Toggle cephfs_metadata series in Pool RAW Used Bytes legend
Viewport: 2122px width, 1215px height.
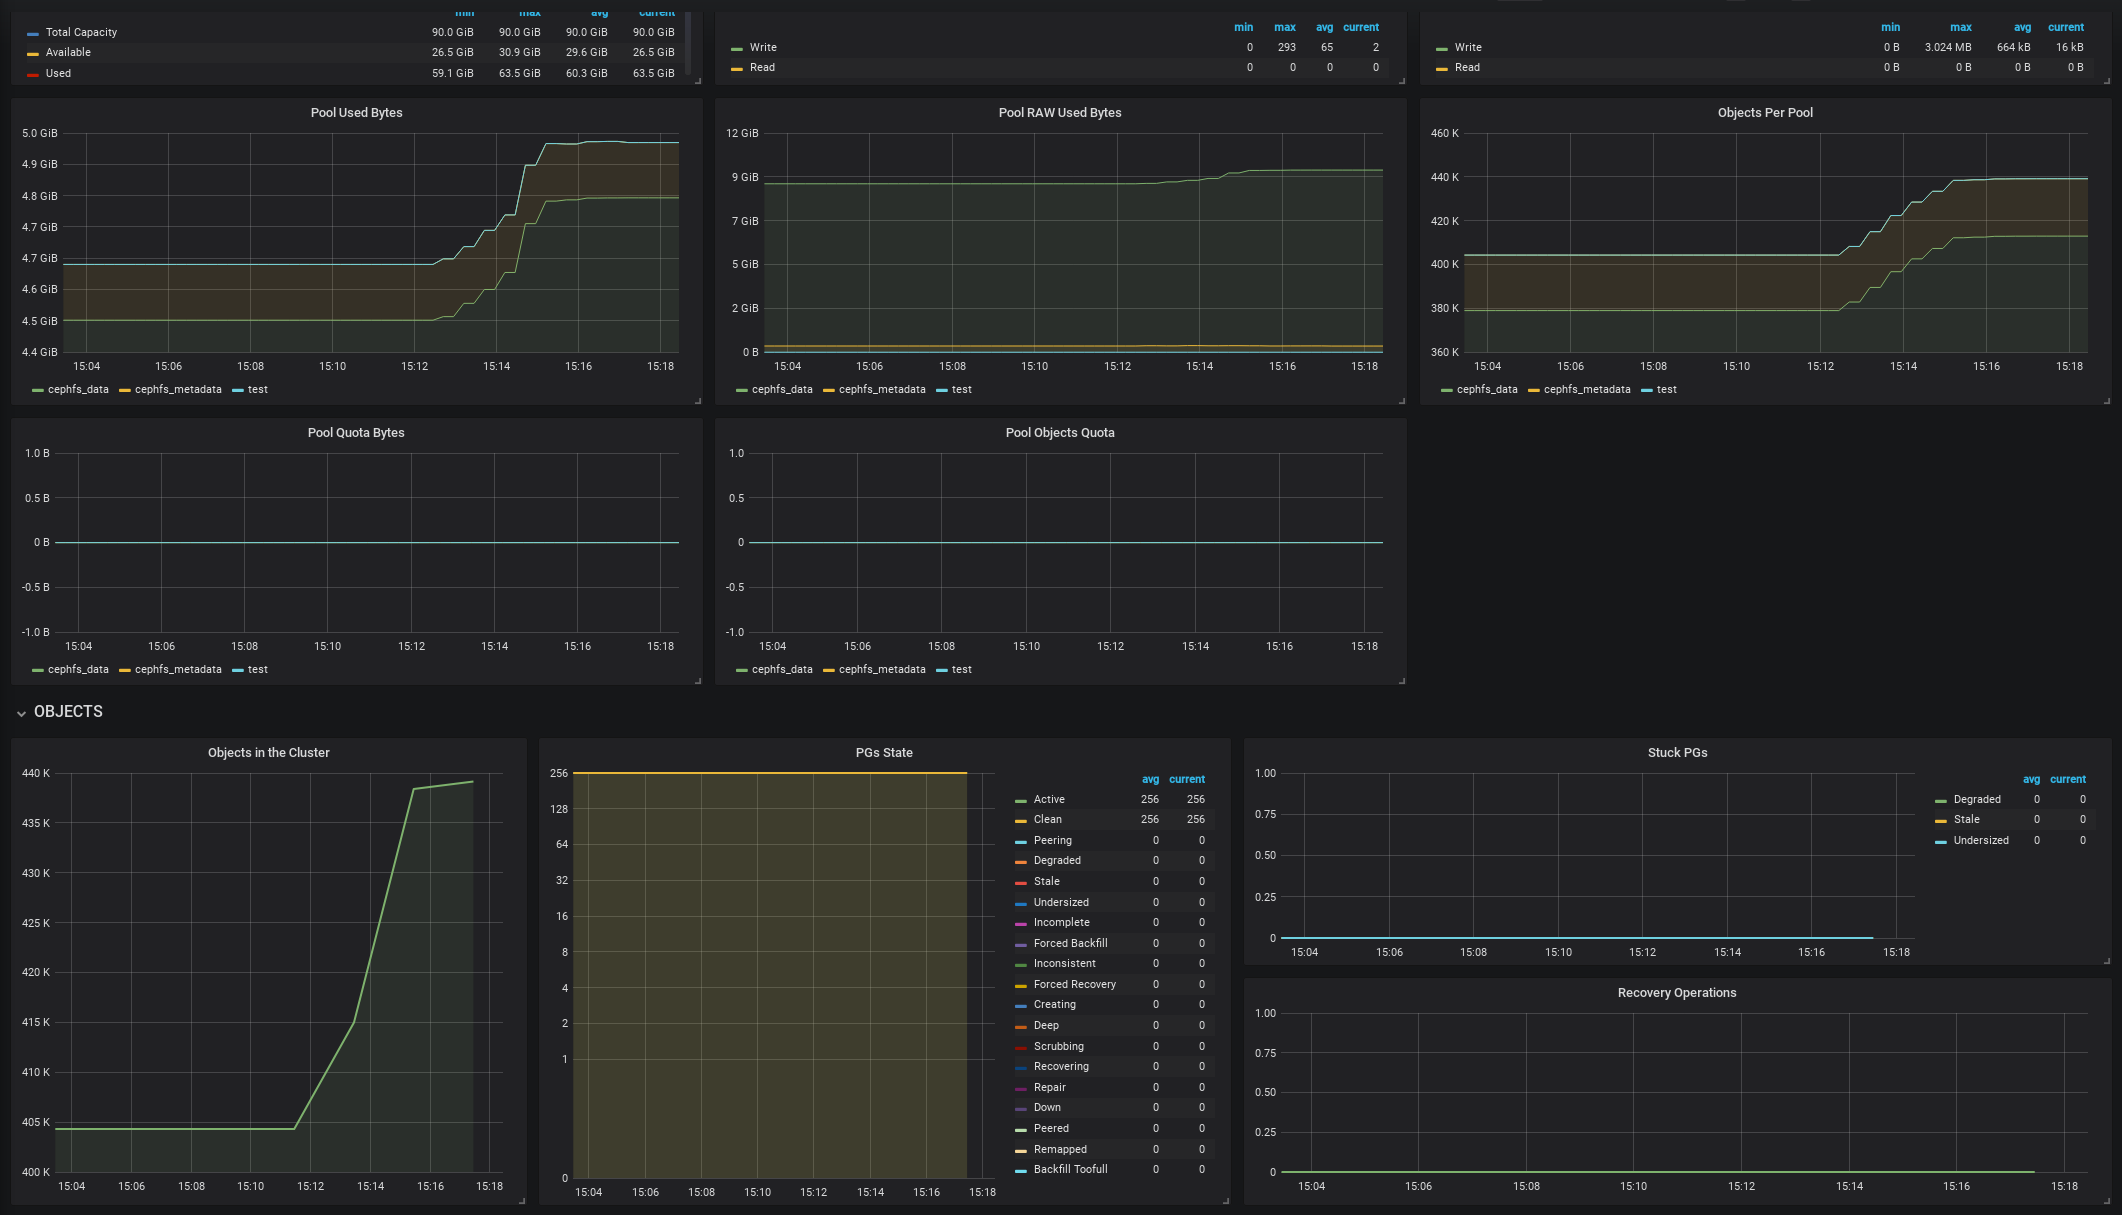(881, 390)
